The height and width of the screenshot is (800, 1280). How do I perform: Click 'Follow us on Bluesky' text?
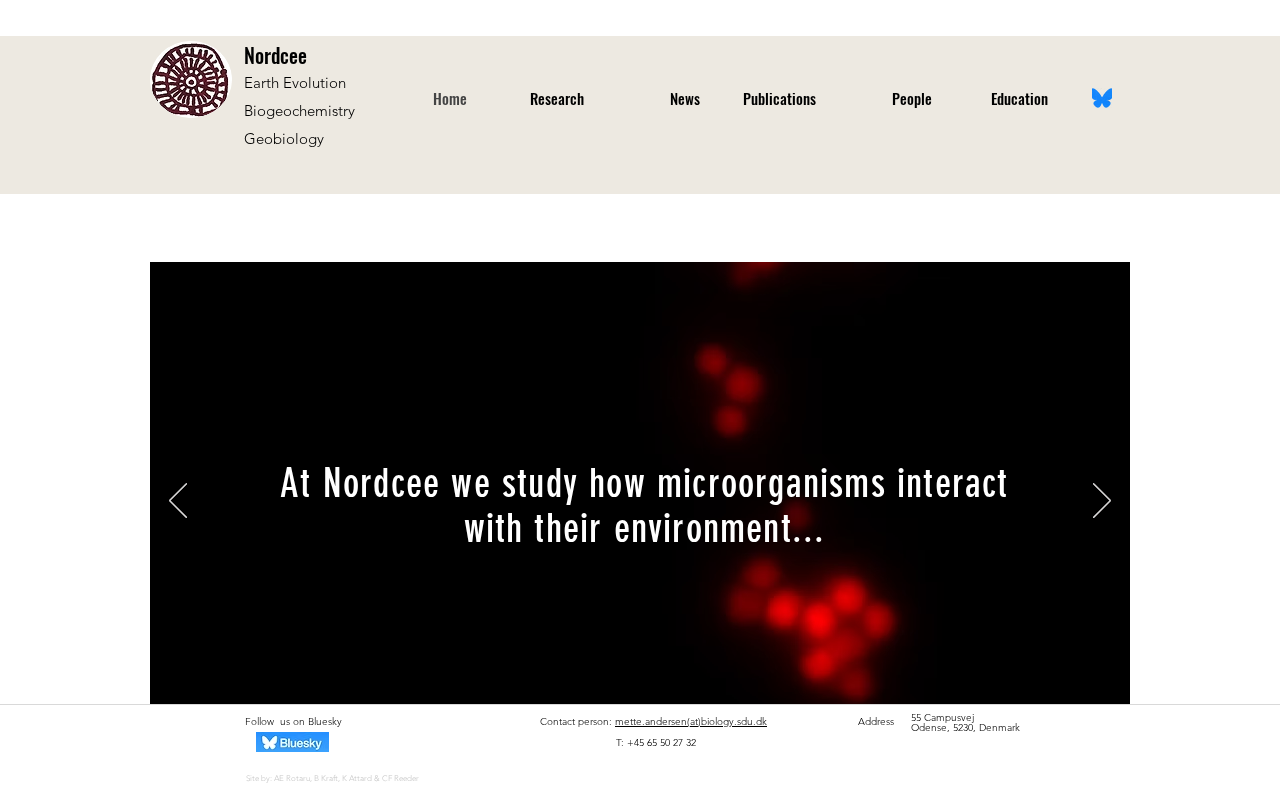tap(293, 721)
